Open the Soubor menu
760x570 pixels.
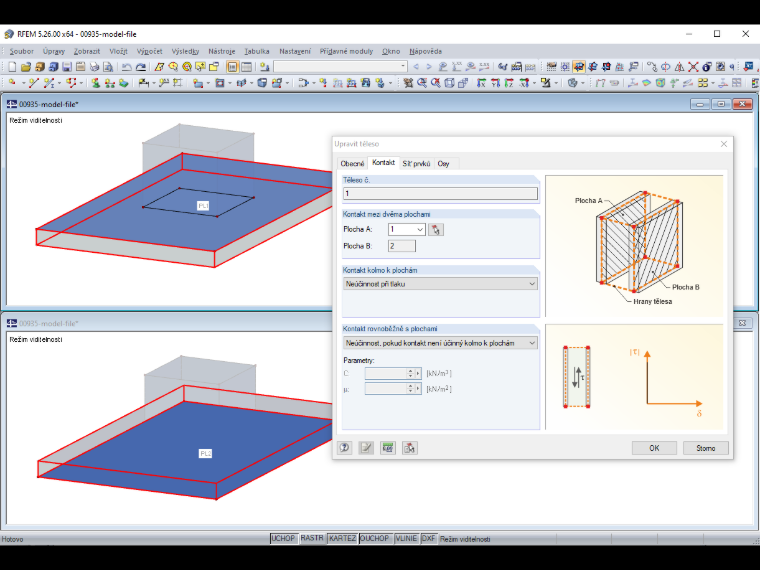coord(21,51)
